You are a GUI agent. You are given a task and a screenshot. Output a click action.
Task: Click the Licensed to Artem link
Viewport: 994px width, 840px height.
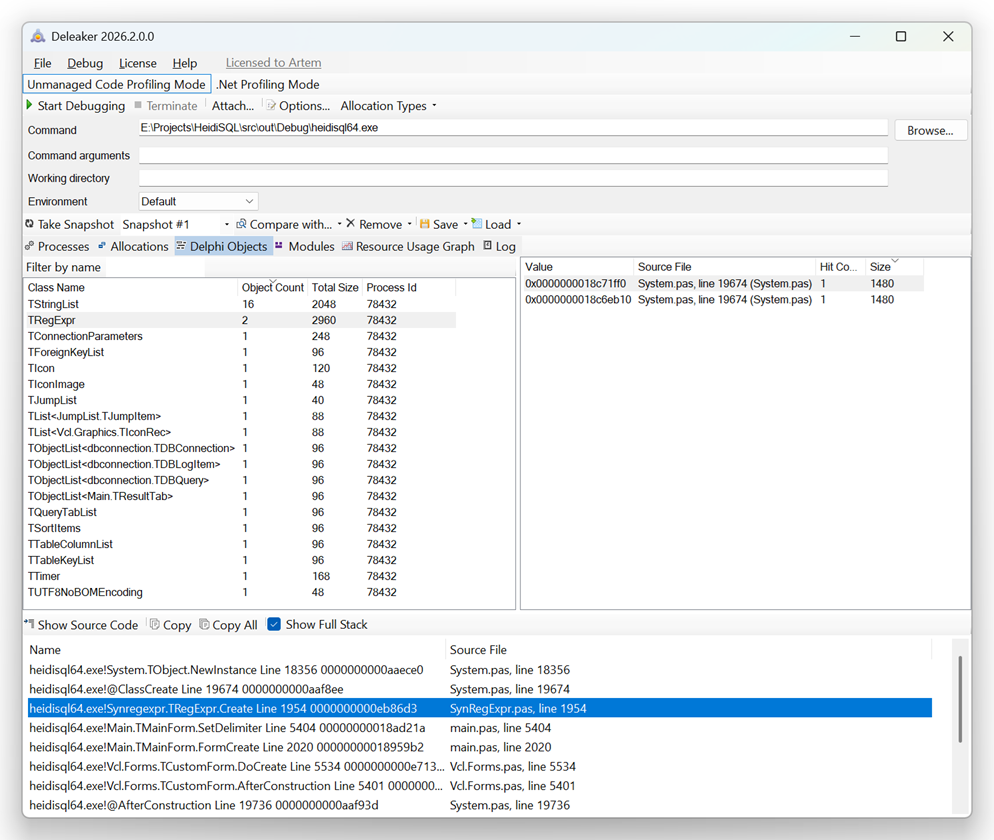(273, 63)
